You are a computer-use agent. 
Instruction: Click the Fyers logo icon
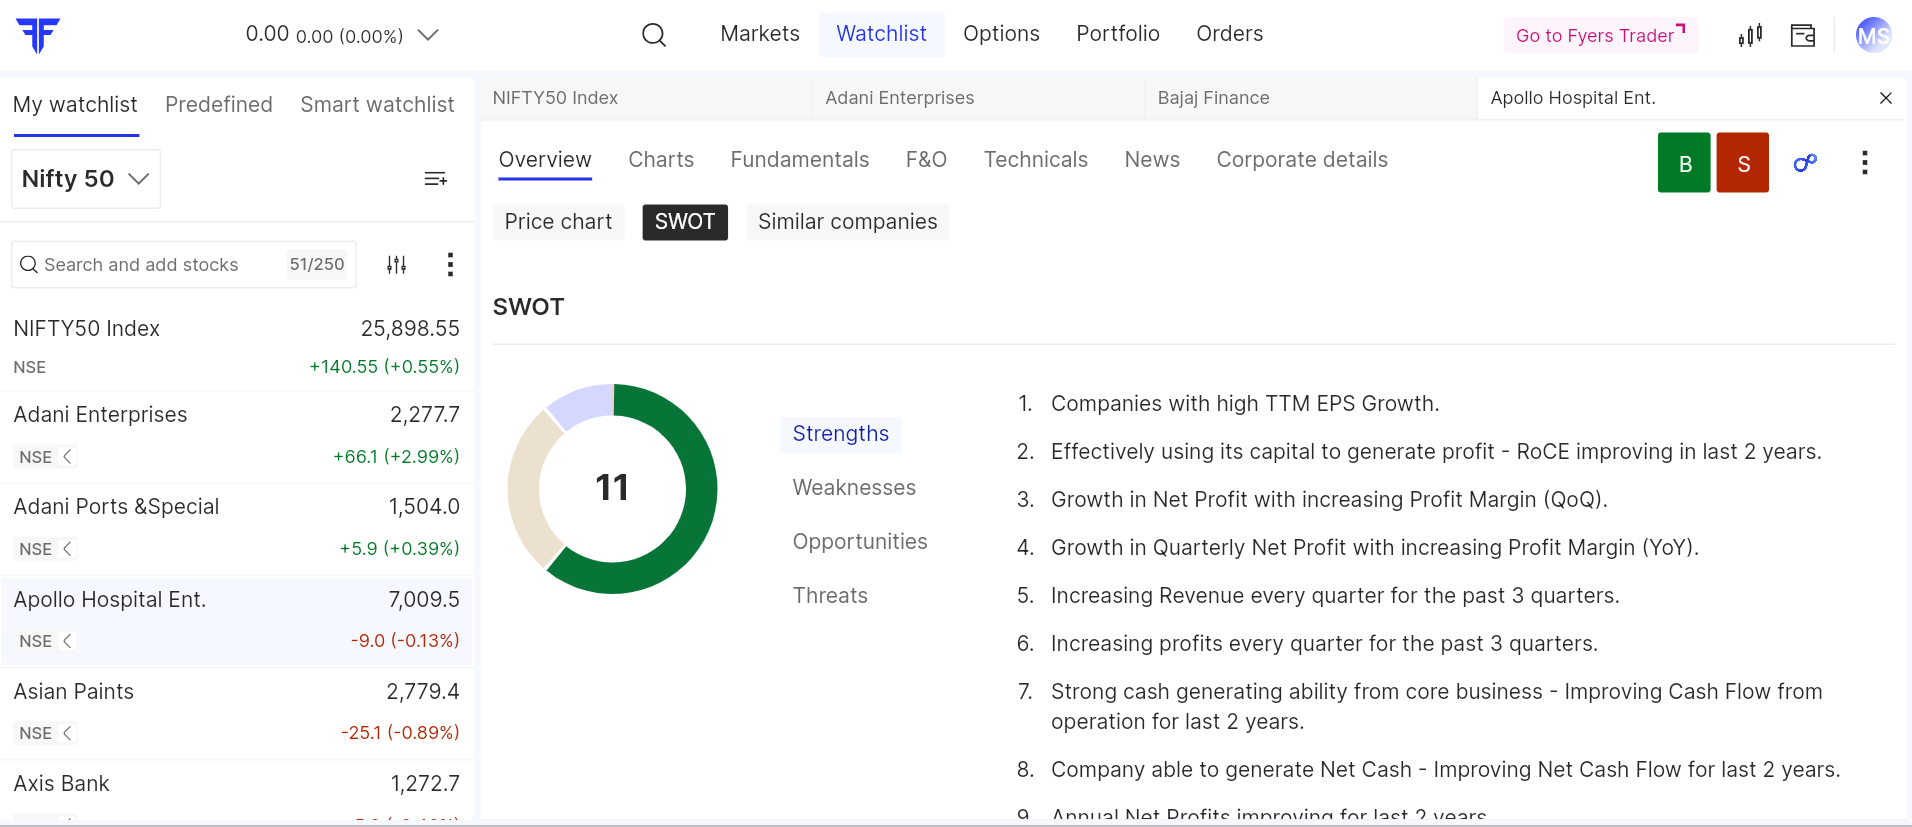[x=38, y=35]
